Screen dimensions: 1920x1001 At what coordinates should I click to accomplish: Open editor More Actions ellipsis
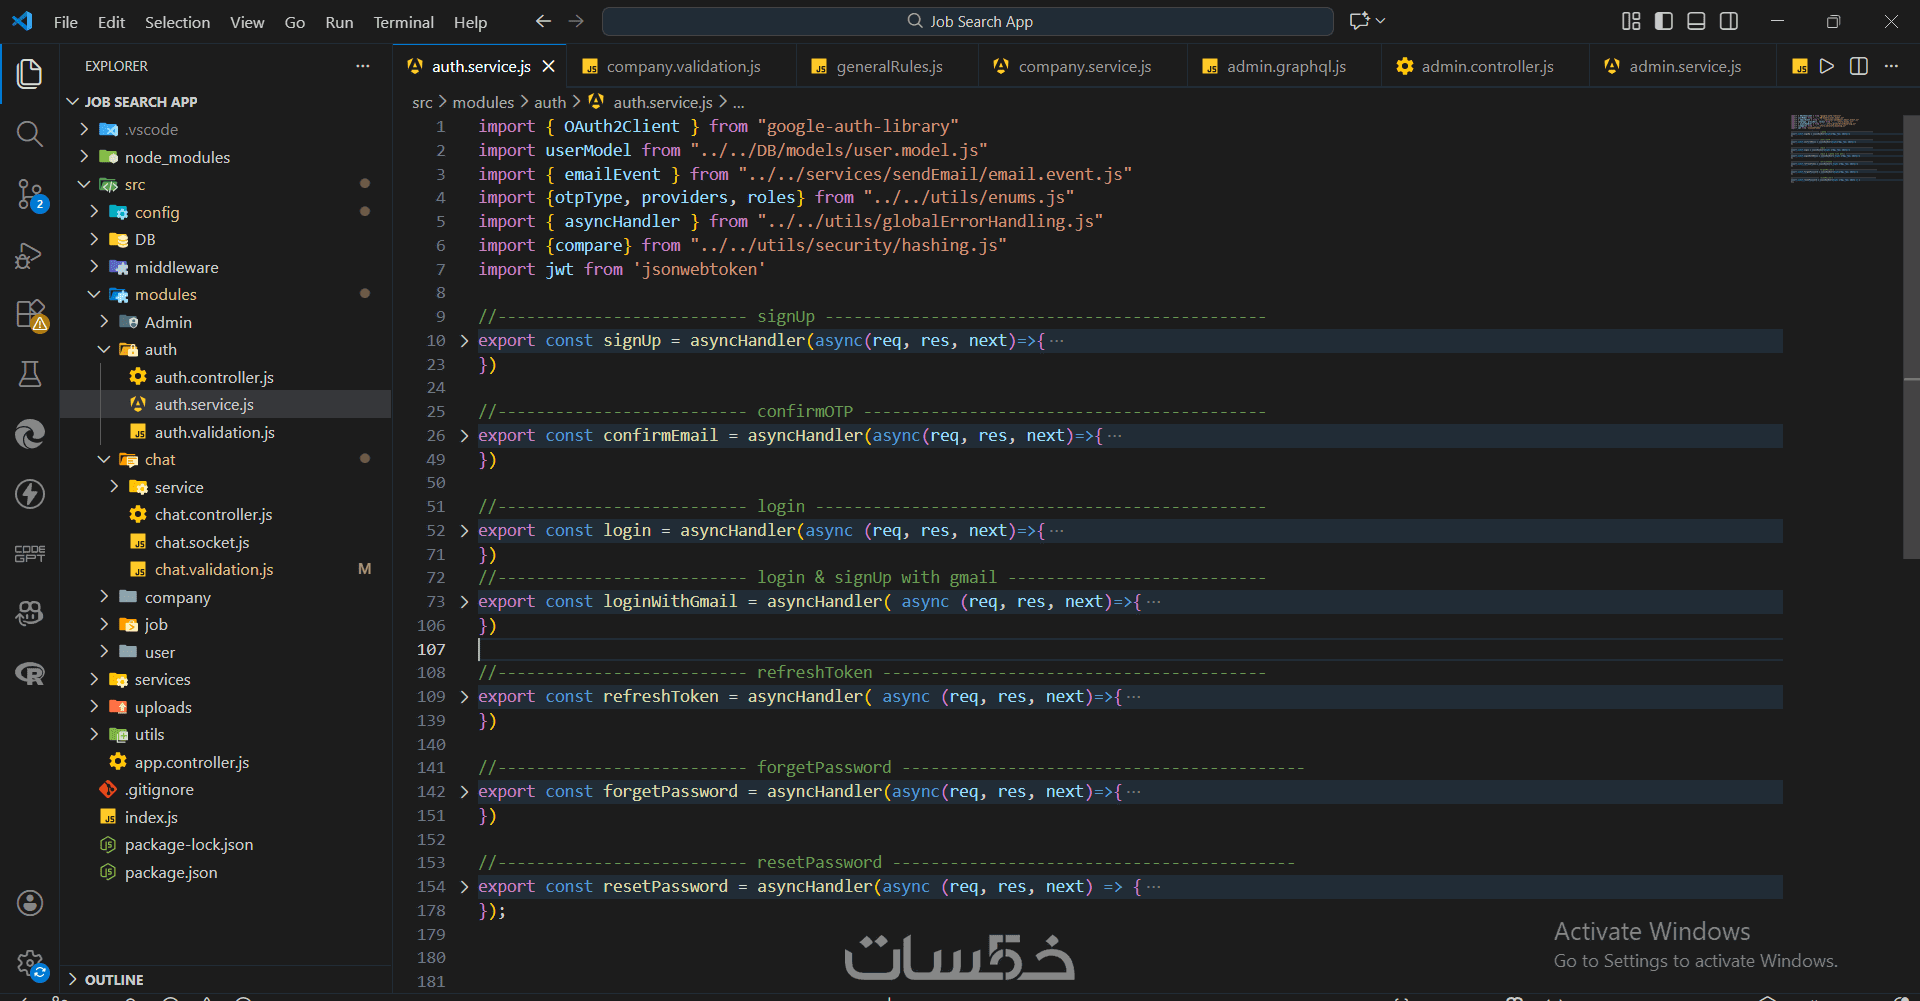coord(1891,66)
